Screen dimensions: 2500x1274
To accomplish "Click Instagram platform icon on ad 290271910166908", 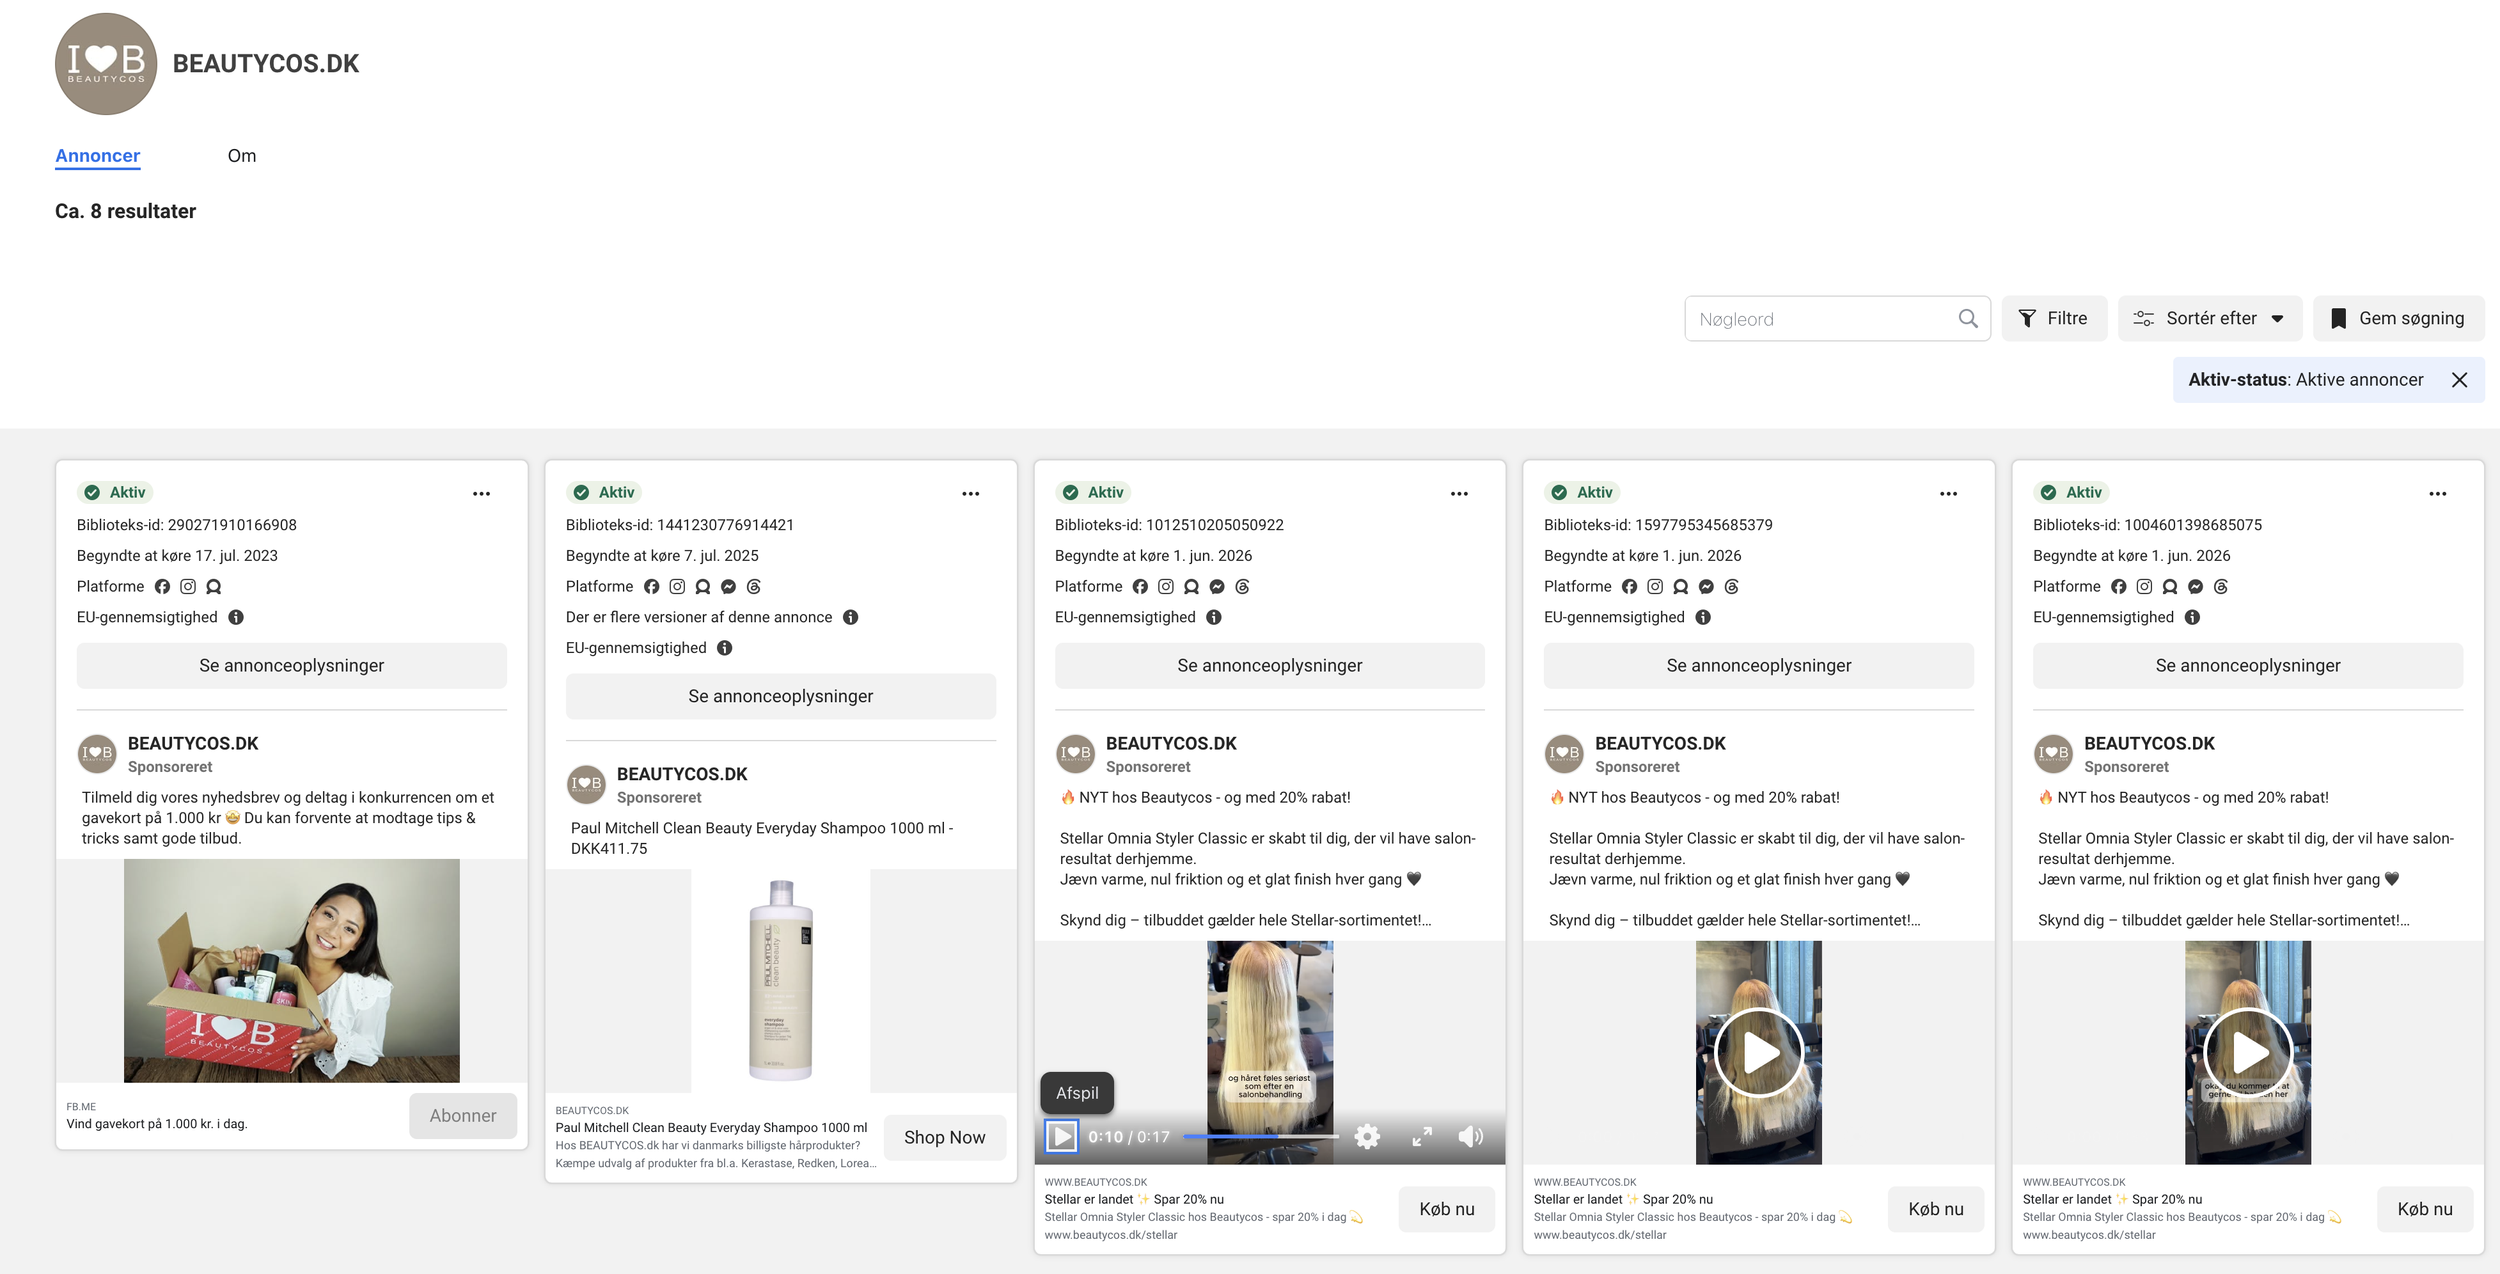I will pyautogui.click(x=188, y=587).
